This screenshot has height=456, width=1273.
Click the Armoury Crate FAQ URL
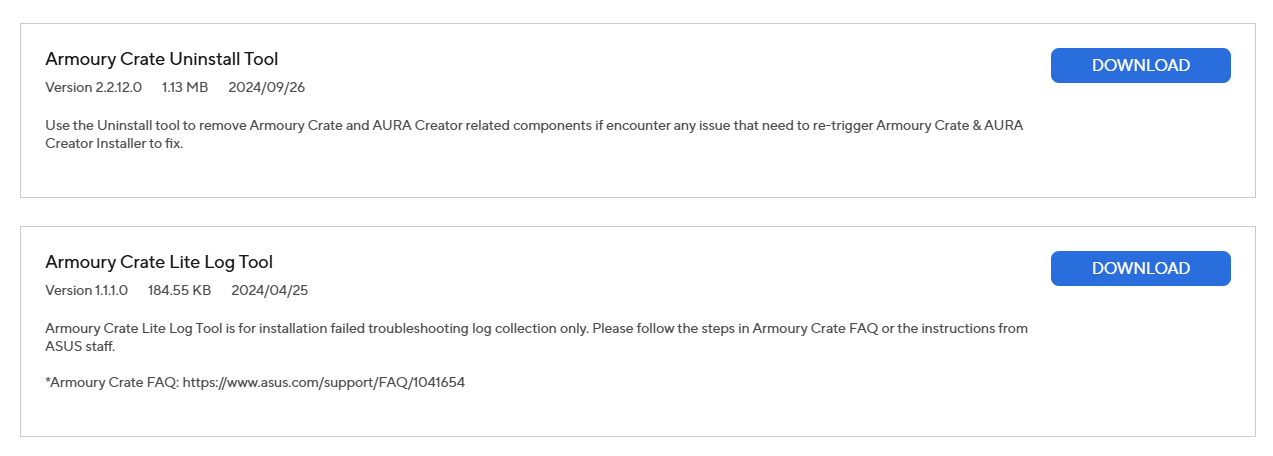(x=325, y=382)
